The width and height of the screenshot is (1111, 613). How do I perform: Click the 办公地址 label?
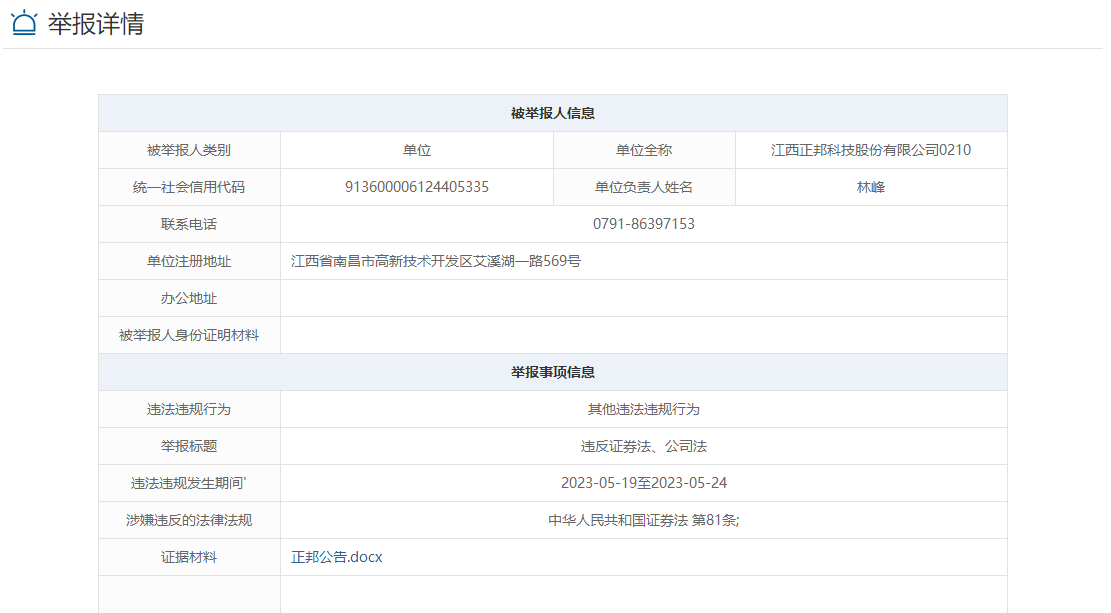coord(188,298)
